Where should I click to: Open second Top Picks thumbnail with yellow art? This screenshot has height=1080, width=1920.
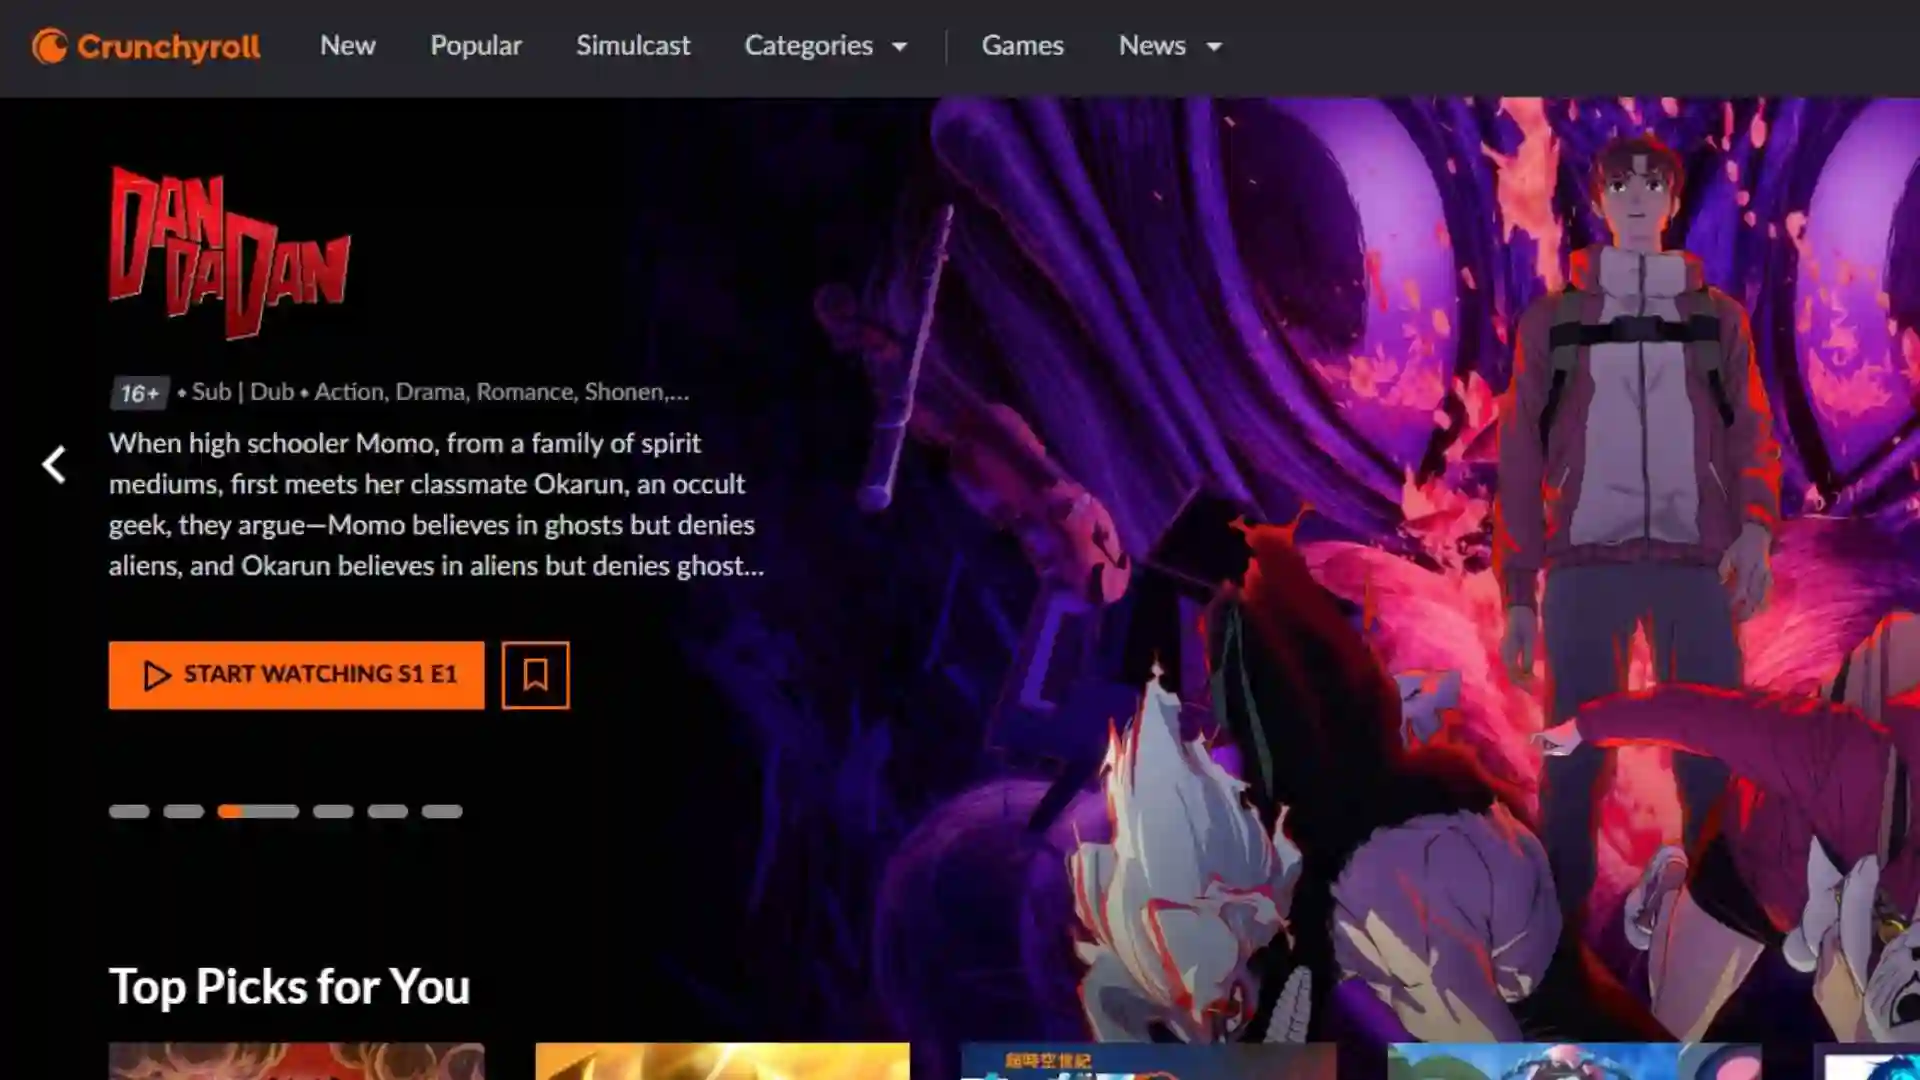click(722, 1061)
